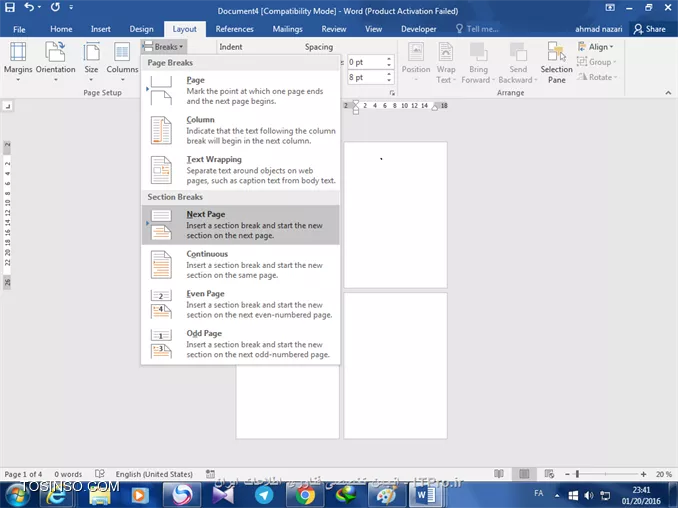Switch to the Review tab
Viewport: 678px width, 508px height.
[x=334, y=29]
